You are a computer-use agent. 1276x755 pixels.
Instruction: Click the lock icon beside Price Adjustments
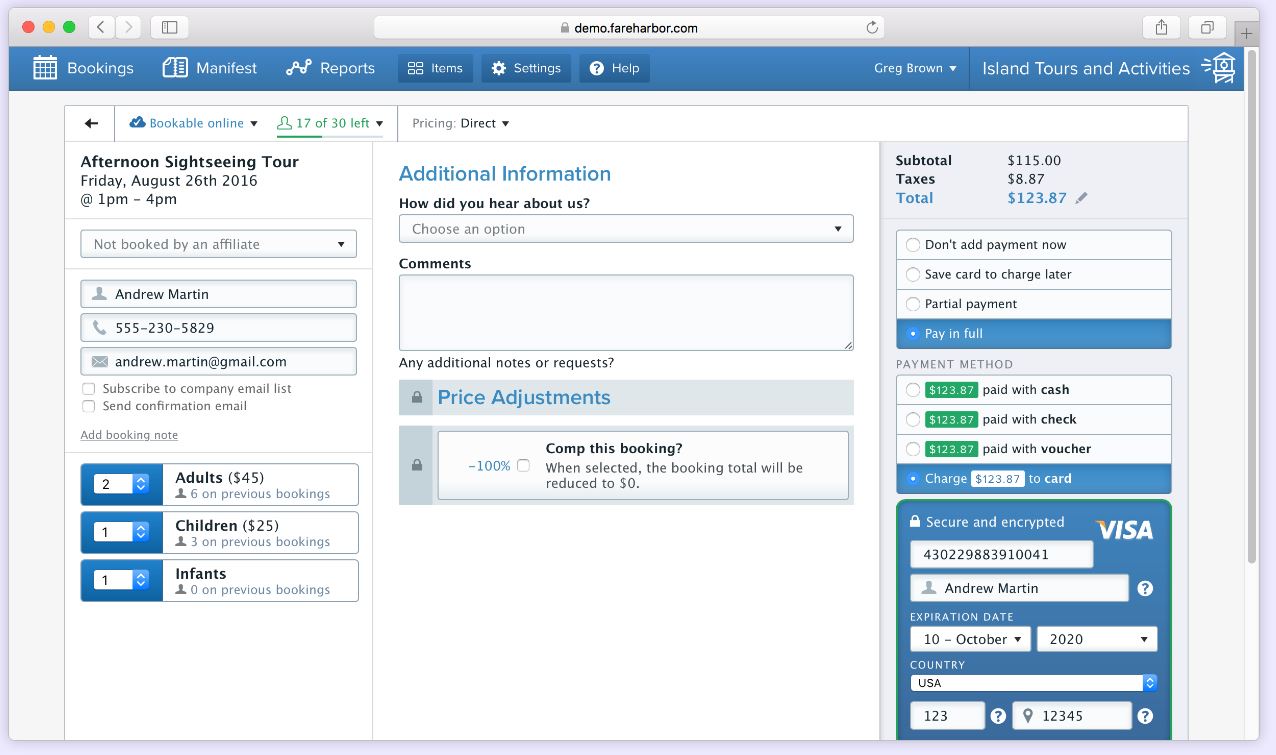(416, 398)
